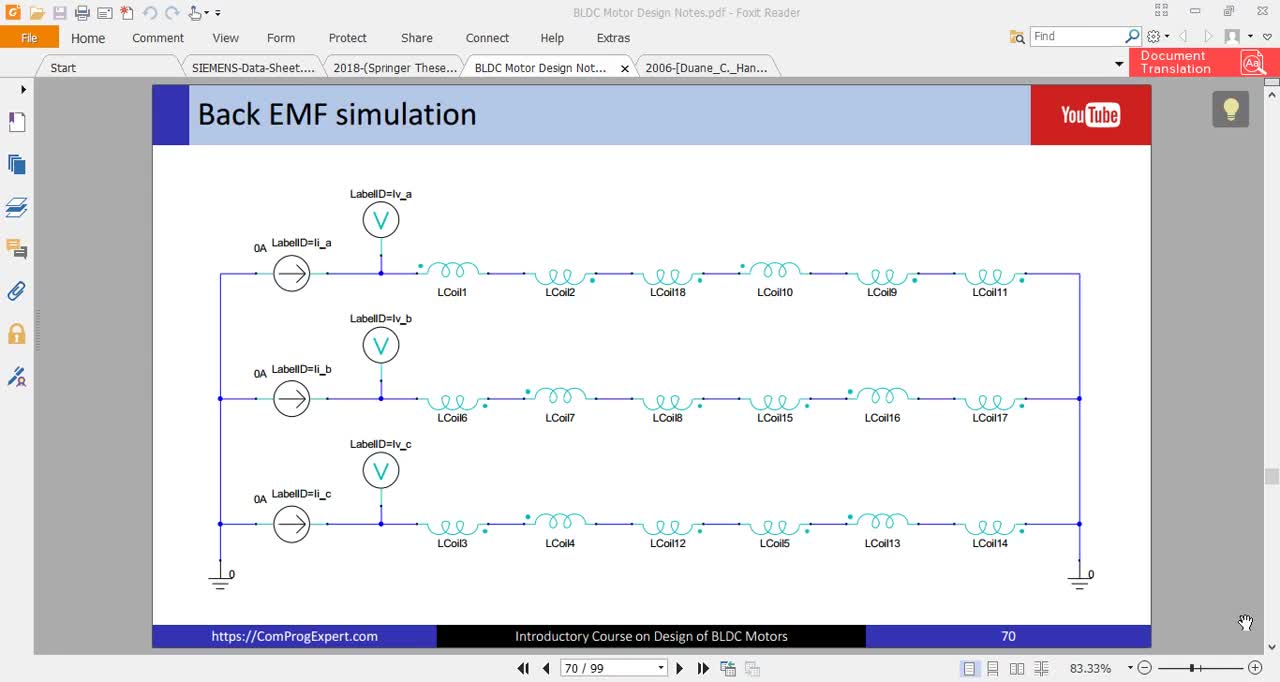
Task: Open the Help ribbon tab
Action: point(552,38)
